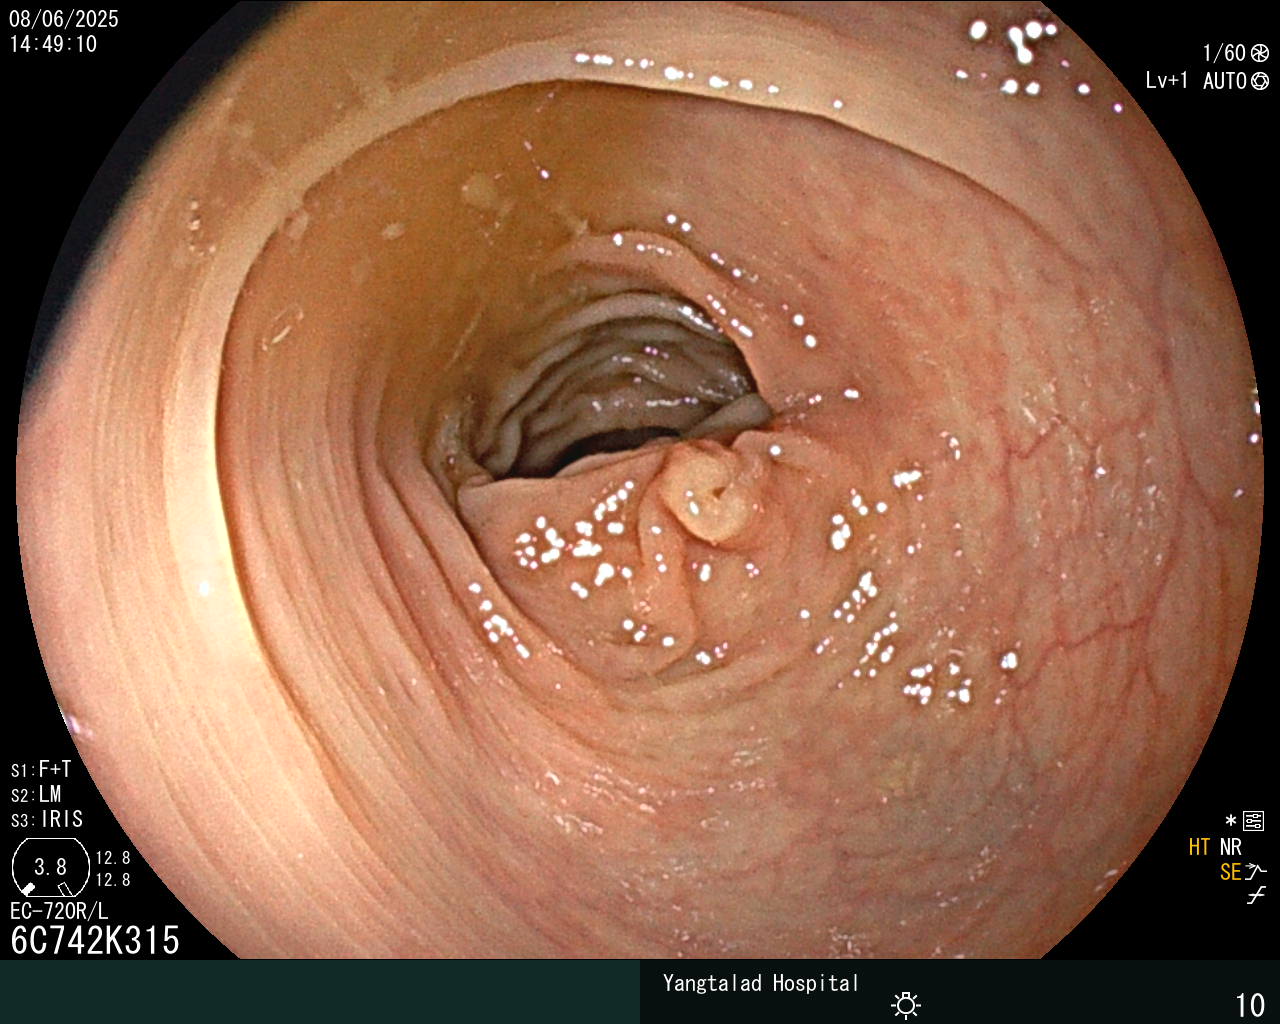Click the asterisk symbol beside the sliders icon
1280x1024 pixels.
1231,822
